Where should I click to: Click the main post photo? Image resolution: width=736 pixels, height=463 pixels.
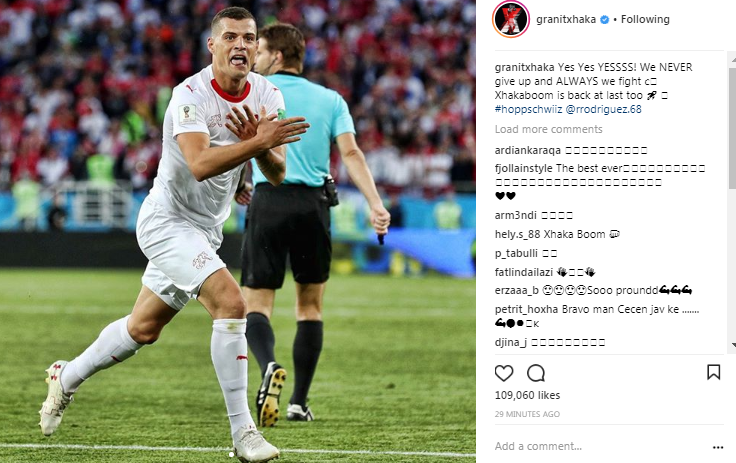pyautogui.click(x=238, y=232)
